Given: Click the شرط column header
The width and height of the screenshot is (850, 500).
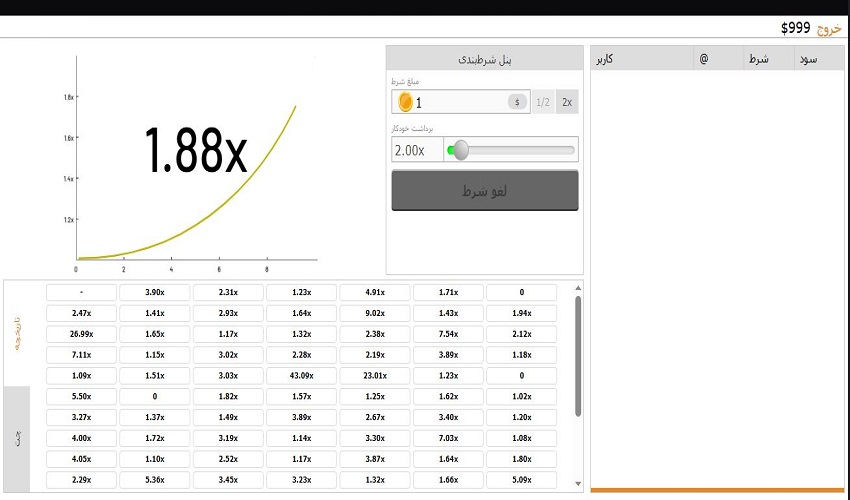Looking at the screenshot, I should tap(759, 59).
